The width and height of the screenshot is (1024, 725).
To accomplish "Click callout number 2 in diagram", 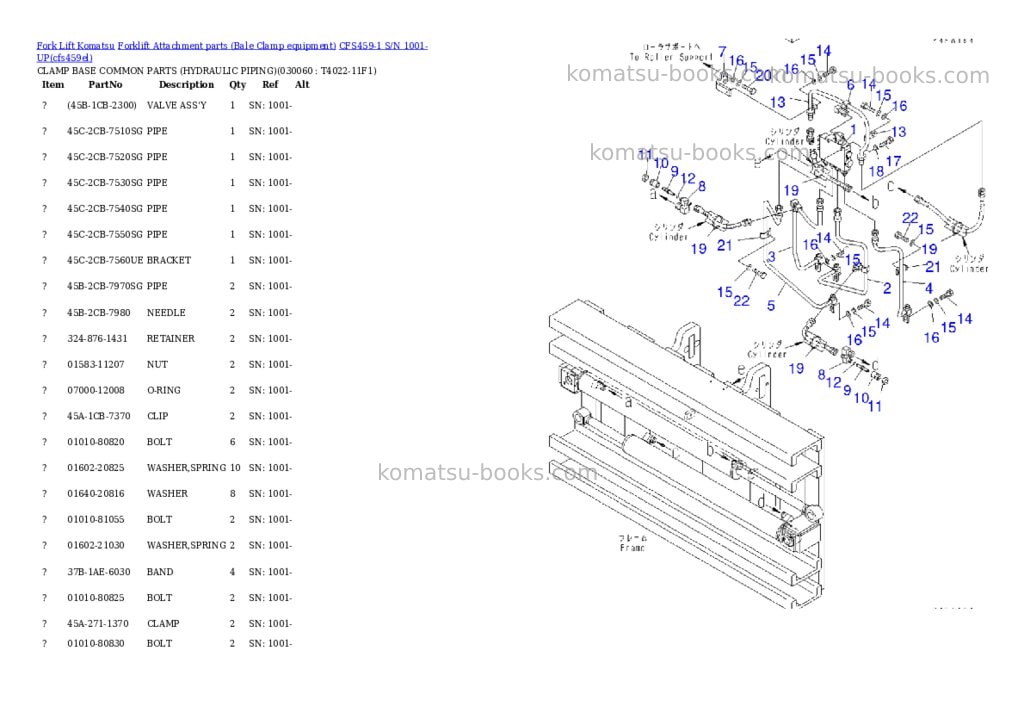I will click(887, 288).
